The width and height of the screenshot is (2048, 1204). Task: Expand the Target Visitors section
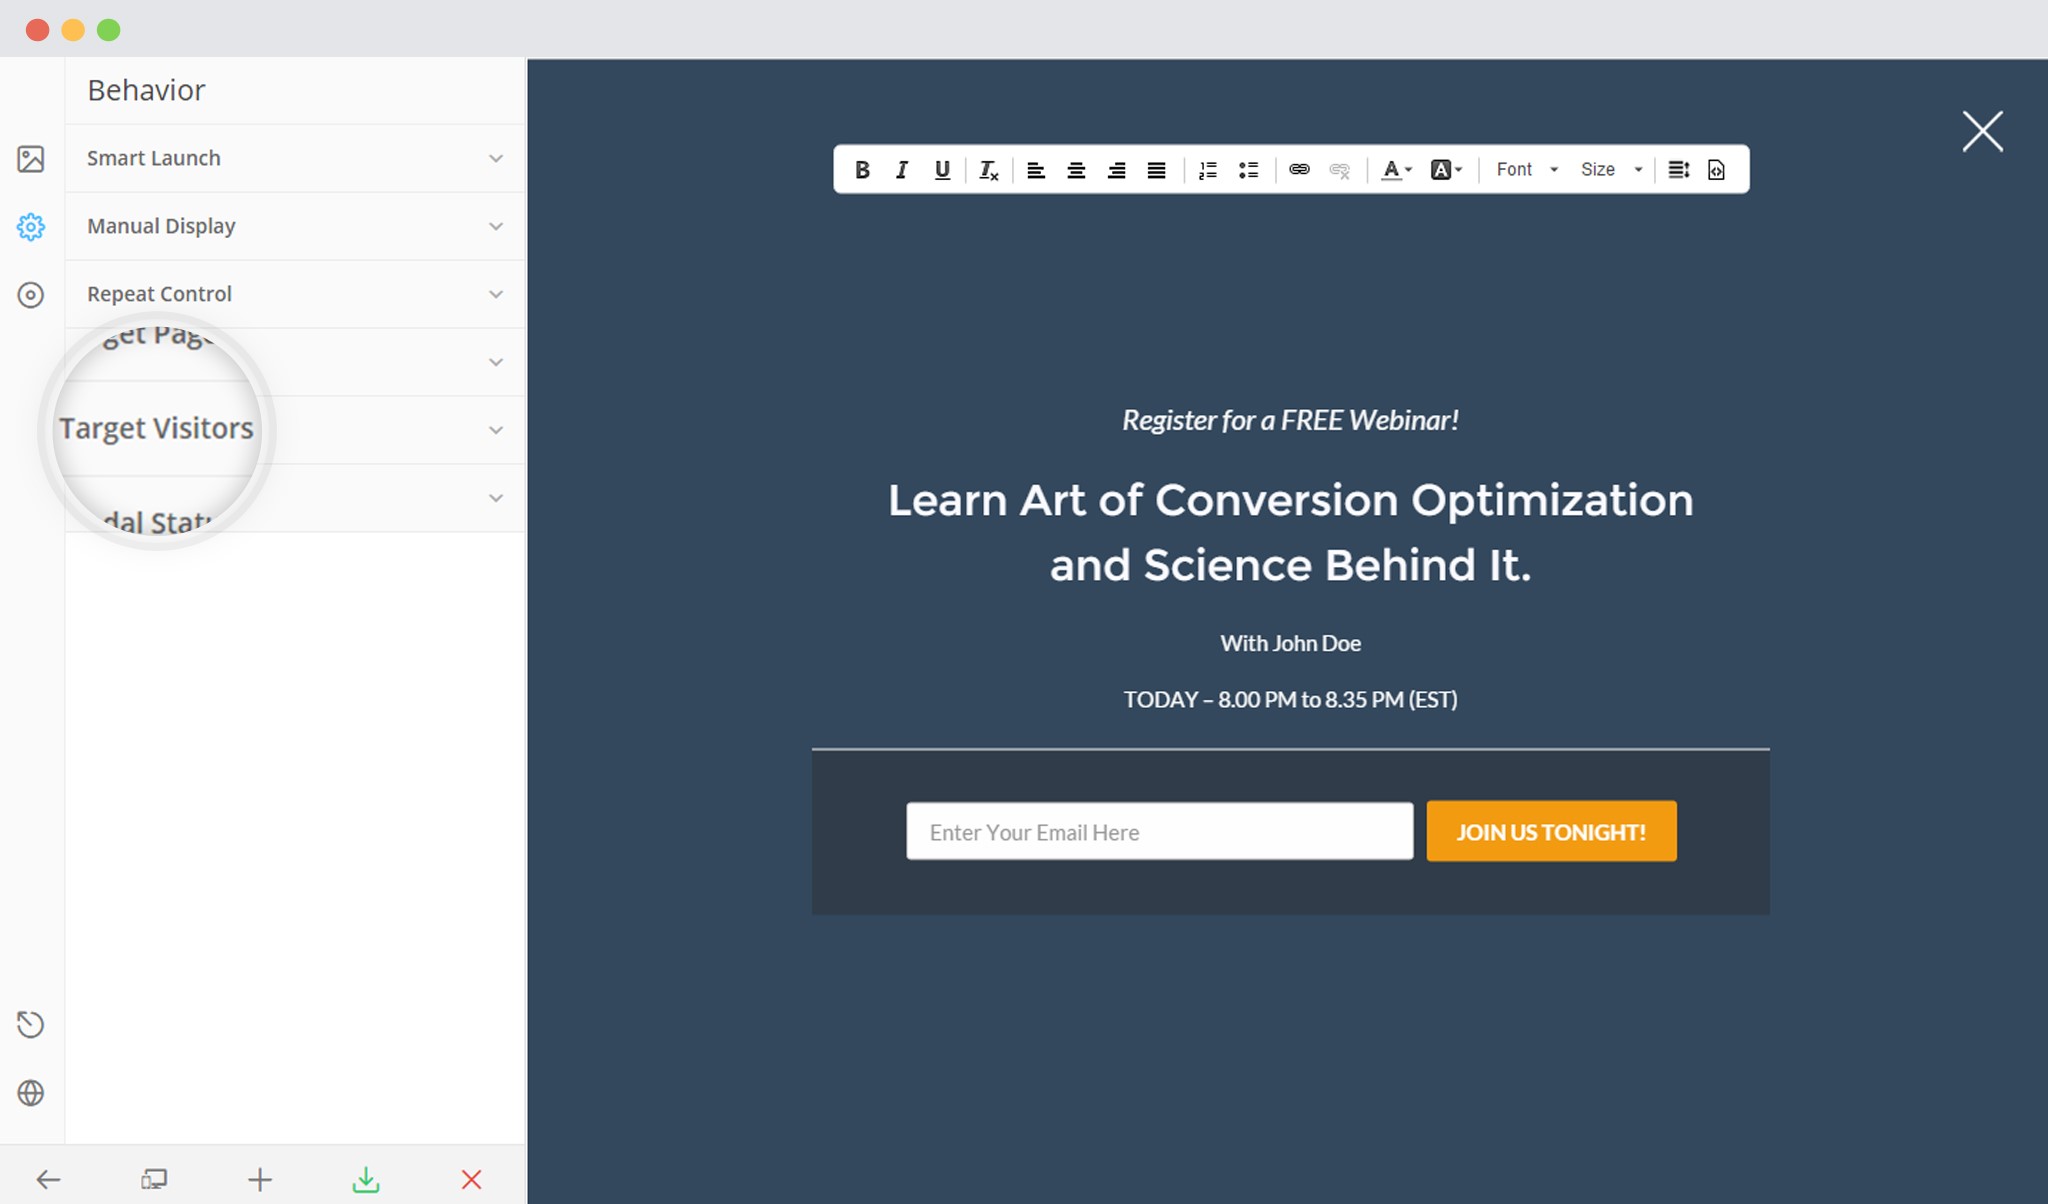pos(294,429)
